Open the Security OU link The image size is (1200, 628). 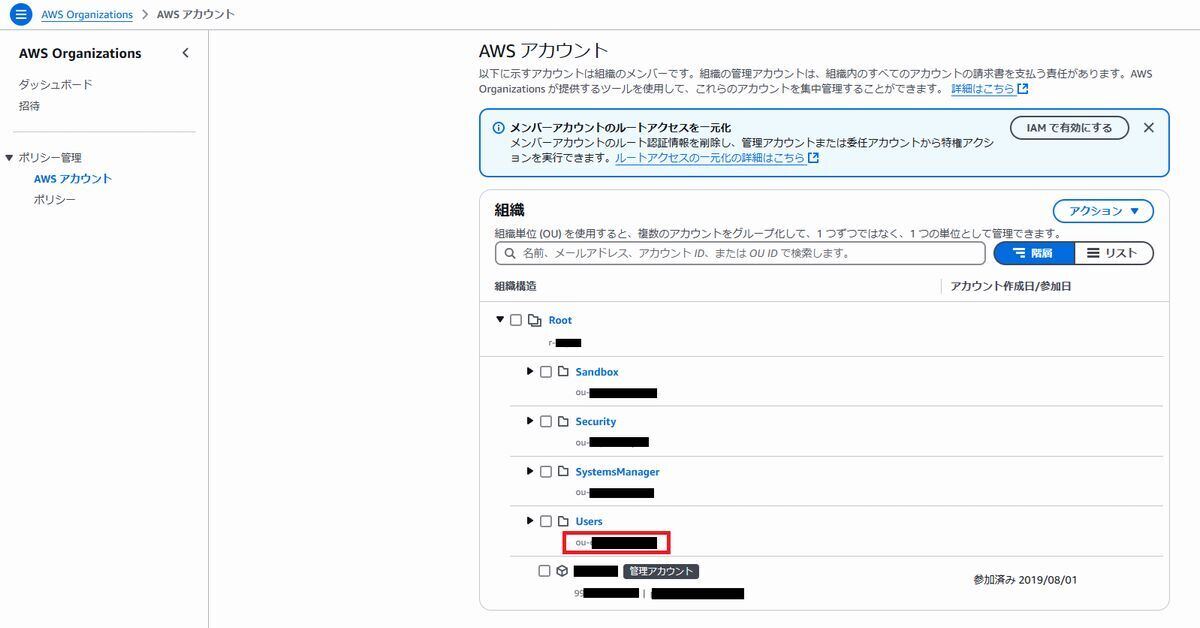[x=596, y=422]
